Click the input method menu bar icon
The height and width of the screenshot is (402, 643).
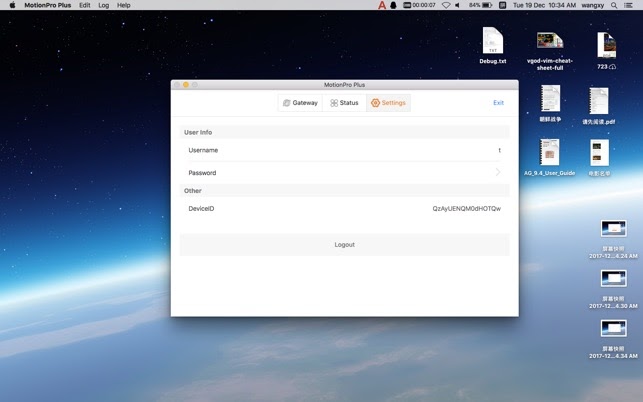(502, 5)
